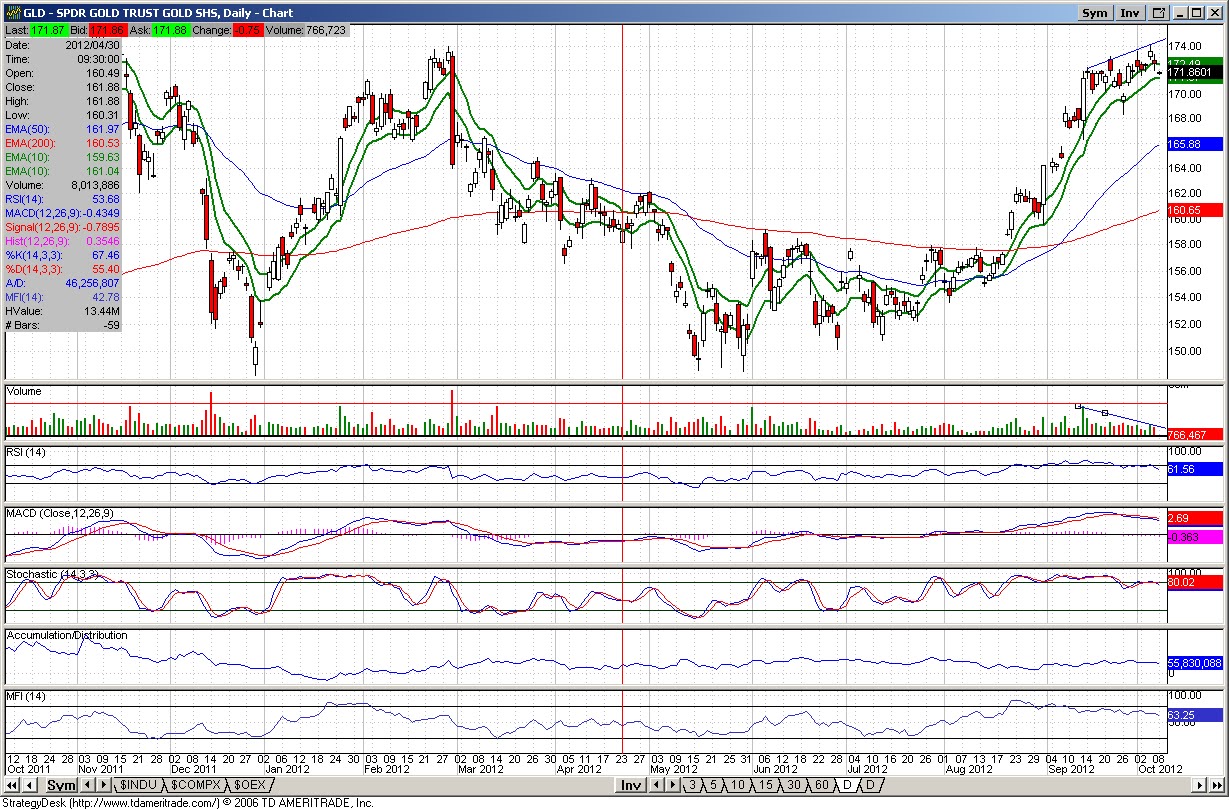Switch to the $OEX symbol tab
The width and height of the screenshot is (1229, 809).
[x=249, y=785]
